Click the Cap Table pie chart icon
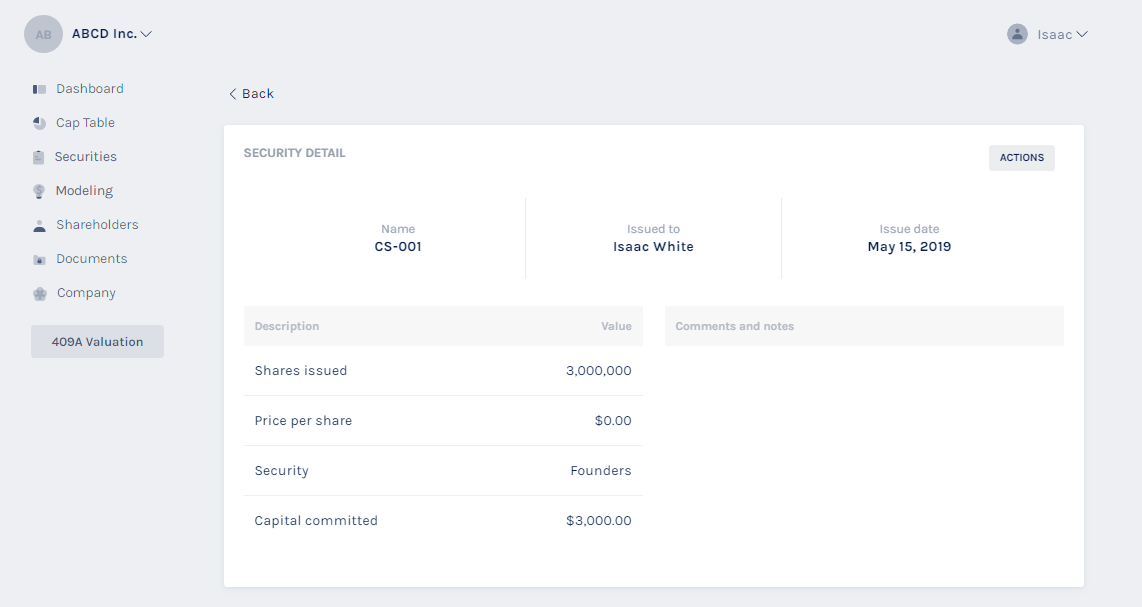Image resolution: width=1142 pixels, height=607 pixels. [x=40, y=123]
